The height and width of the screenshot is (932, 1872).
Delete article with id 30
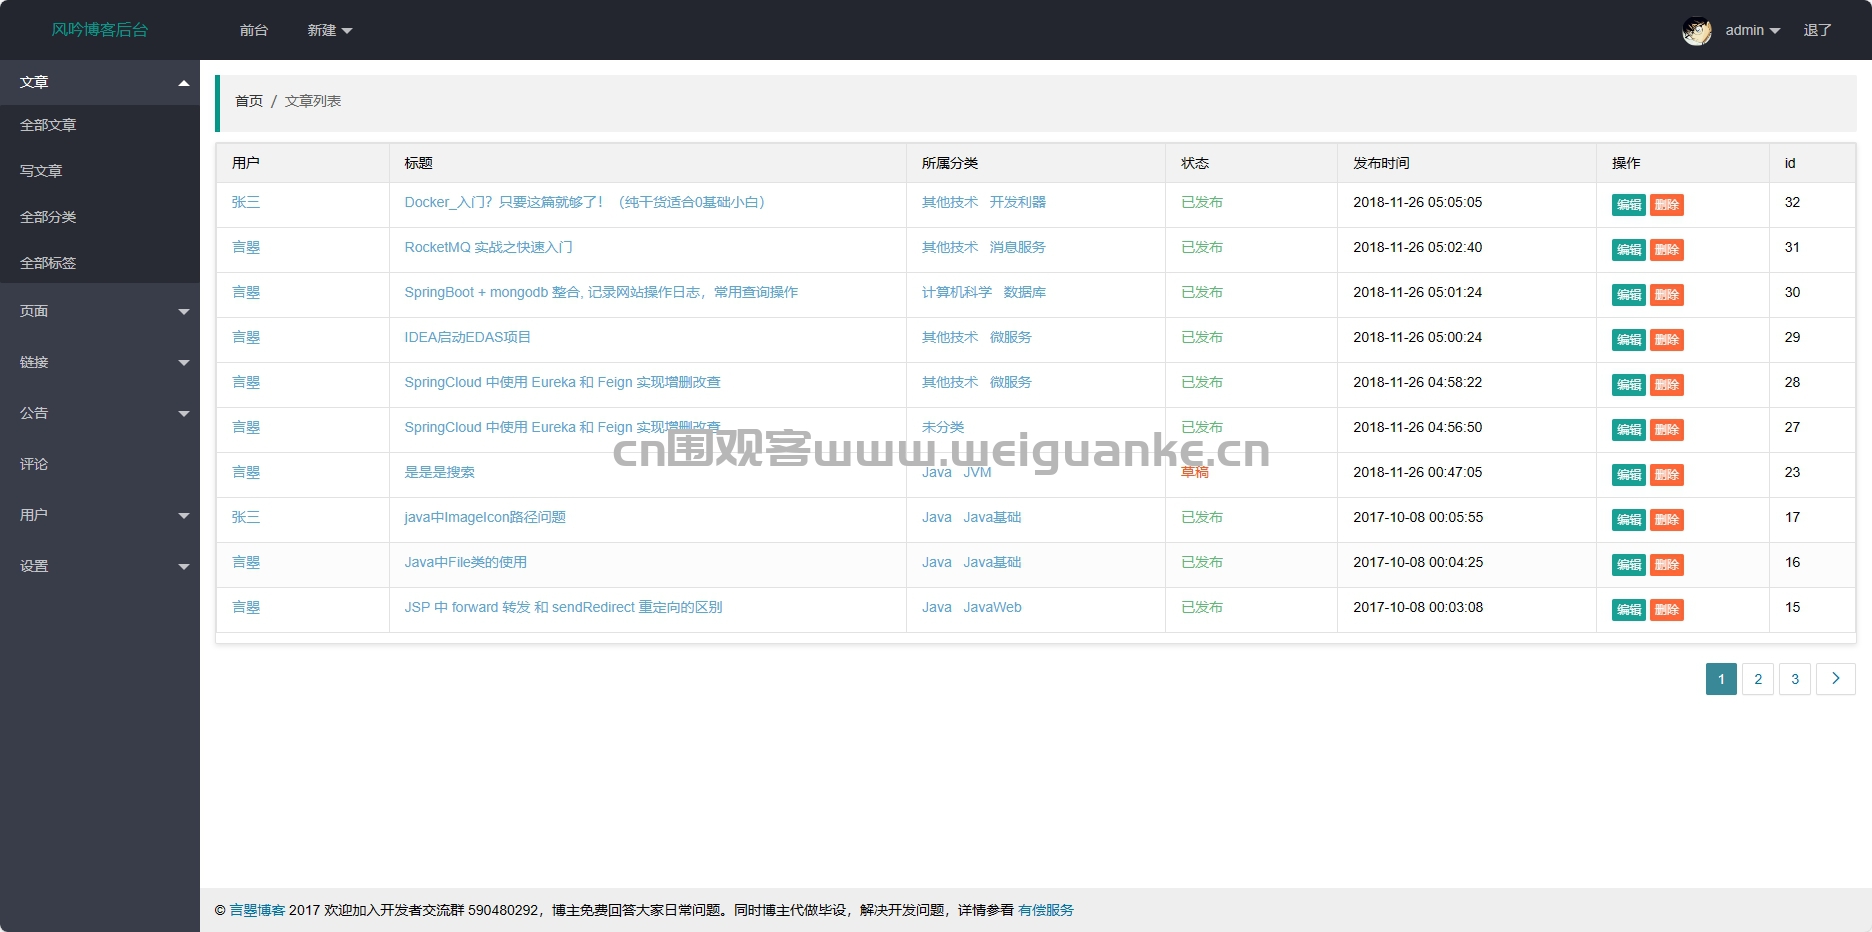coord(1667,295)
